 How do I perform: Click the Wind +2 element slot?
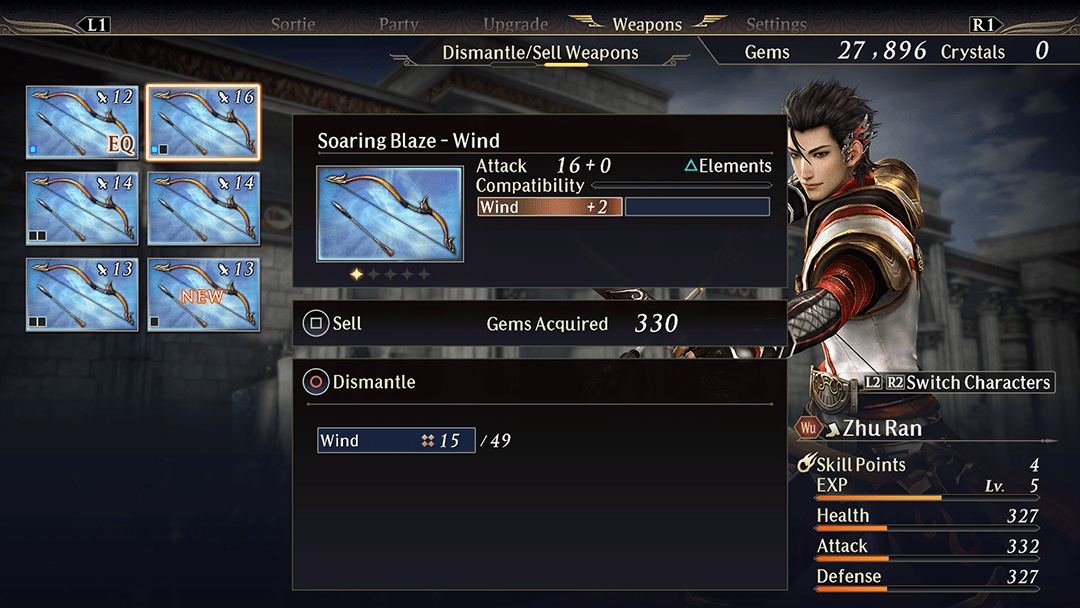click(550, 207)
